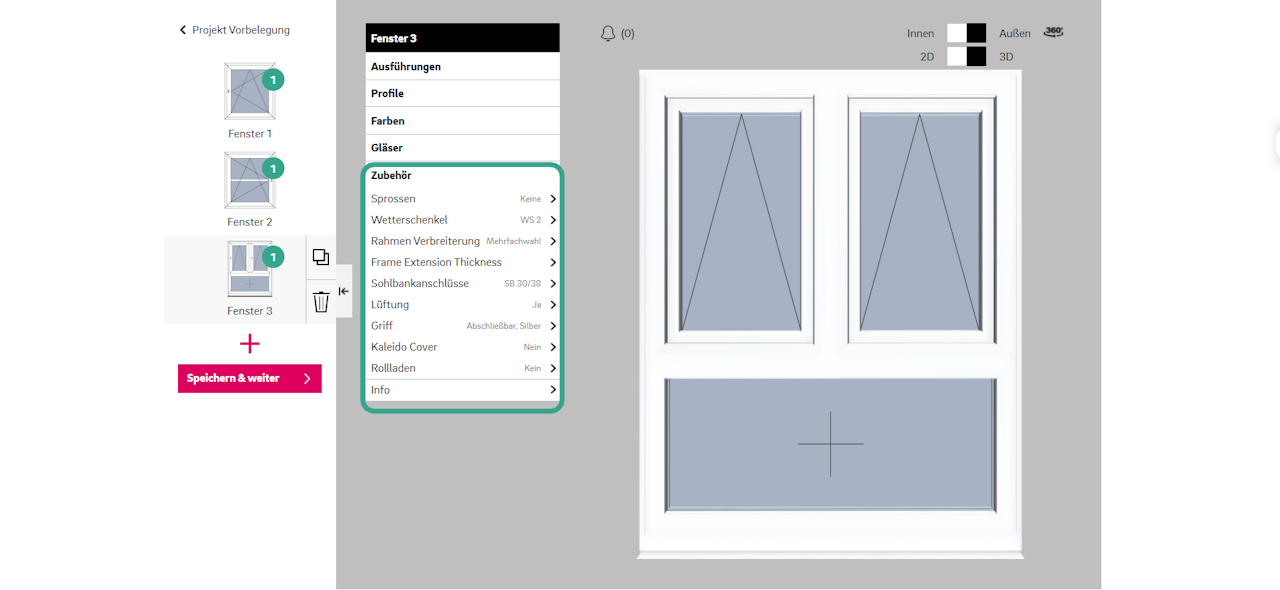Screen dimensions: 1280x590
Task: Select the Fenster 3 thumbnail
Action: coord(249,269)
